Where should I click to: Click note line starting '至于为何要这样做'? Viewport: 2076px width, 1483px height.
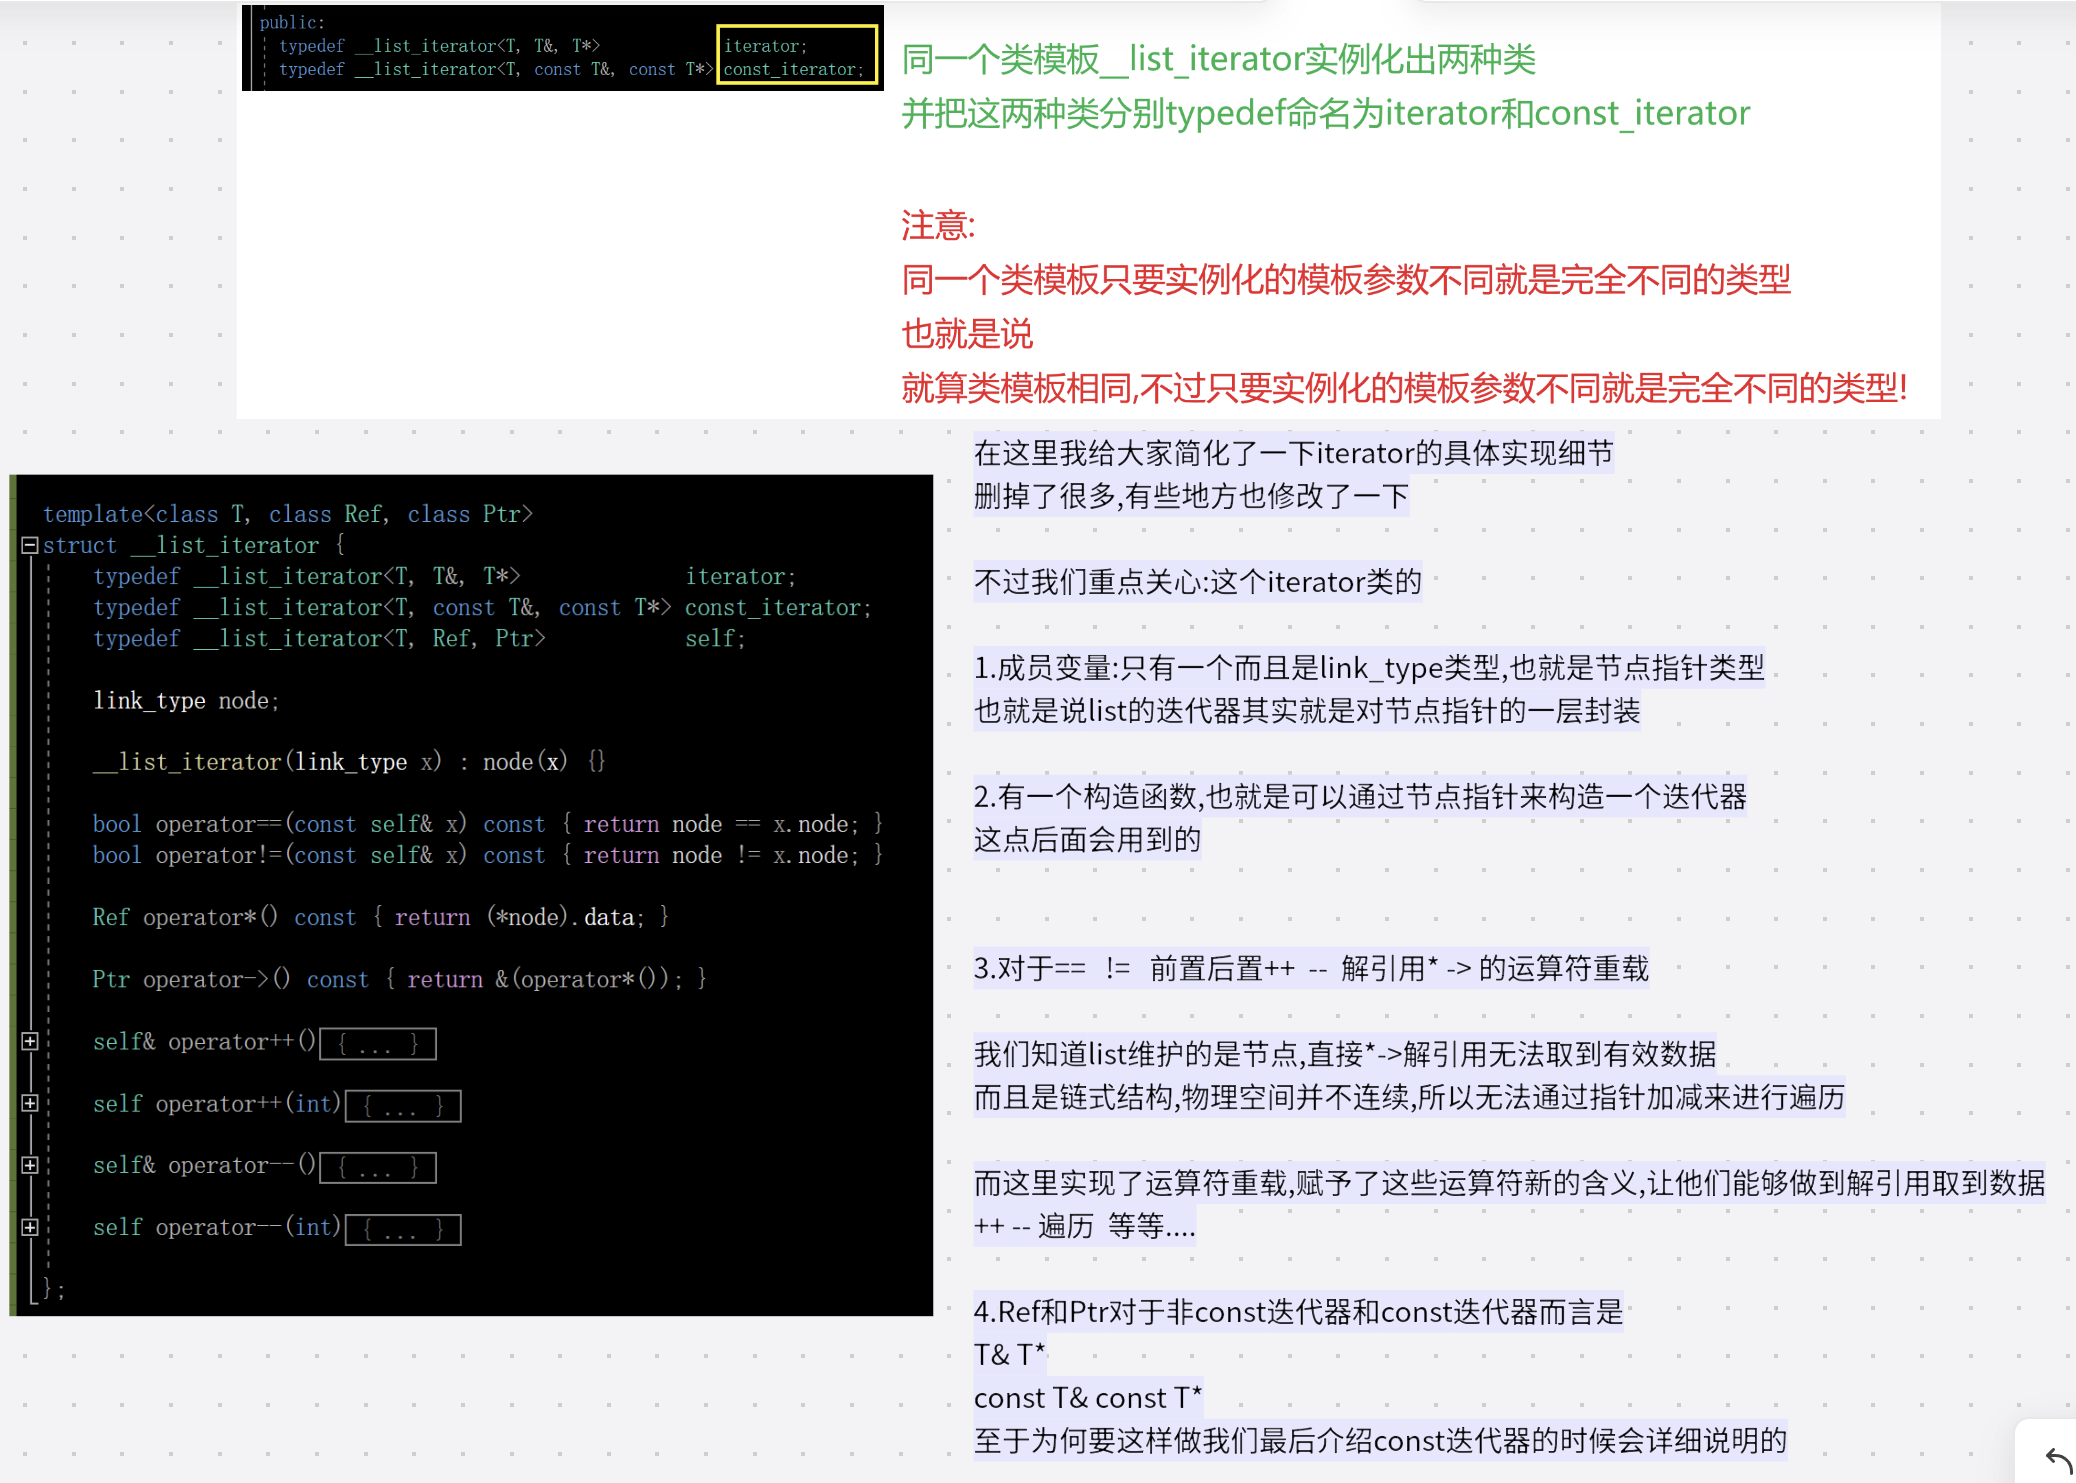pos(1380,1441)
